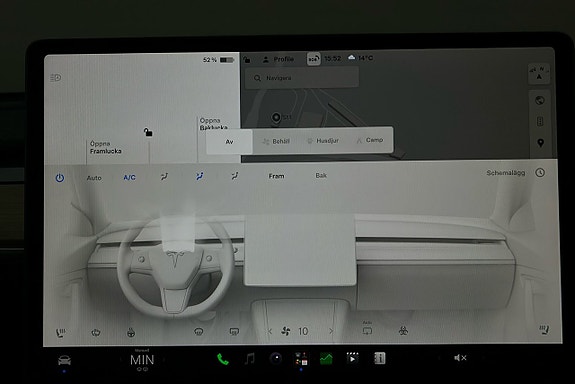Image resolution: width=575 pixels, height=384 pixels.
Task: Open car controls from bottom bar
Action: pyautogui.click(x=65, y=361)
